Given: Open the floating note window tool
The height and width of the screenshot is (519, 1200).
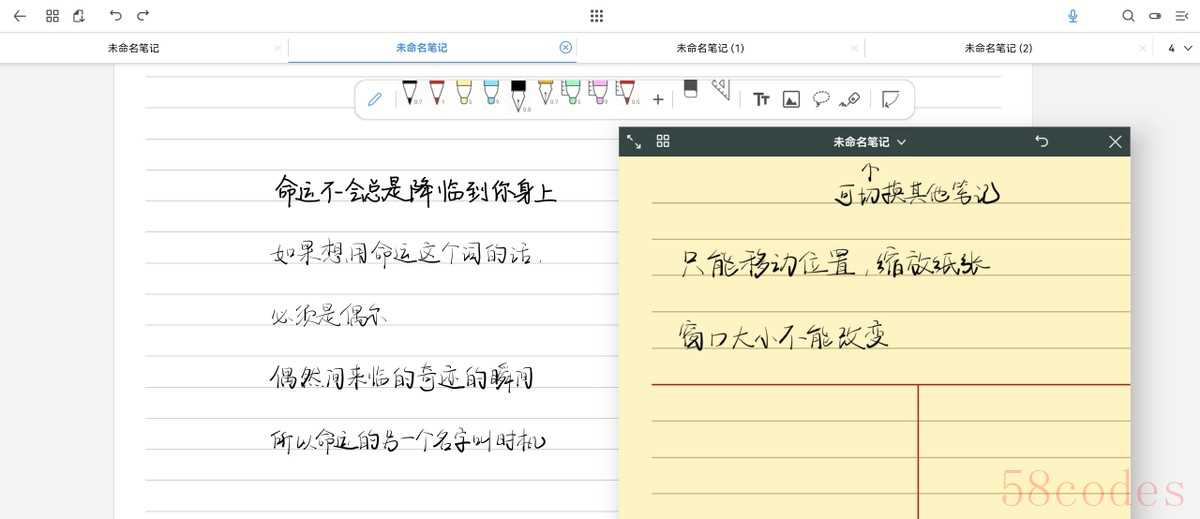Looking at the screenshot, I should click(x=890, y=99).
